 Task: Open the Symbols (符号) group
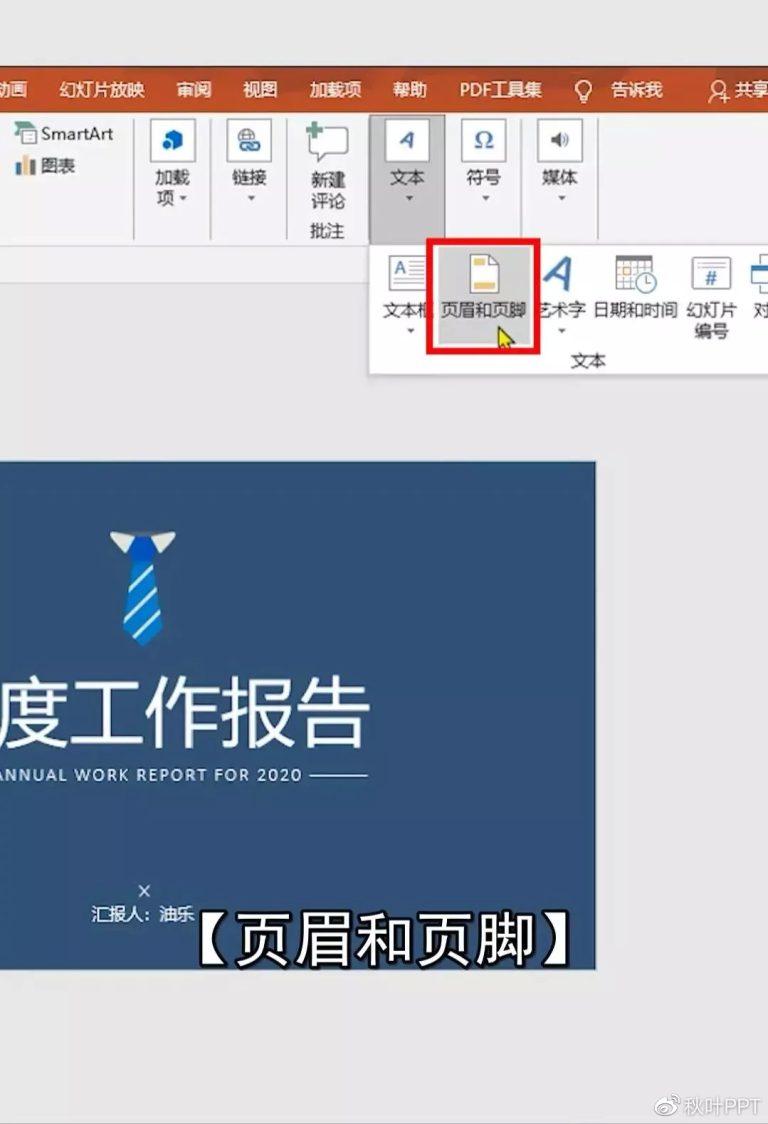click(484, 161)
